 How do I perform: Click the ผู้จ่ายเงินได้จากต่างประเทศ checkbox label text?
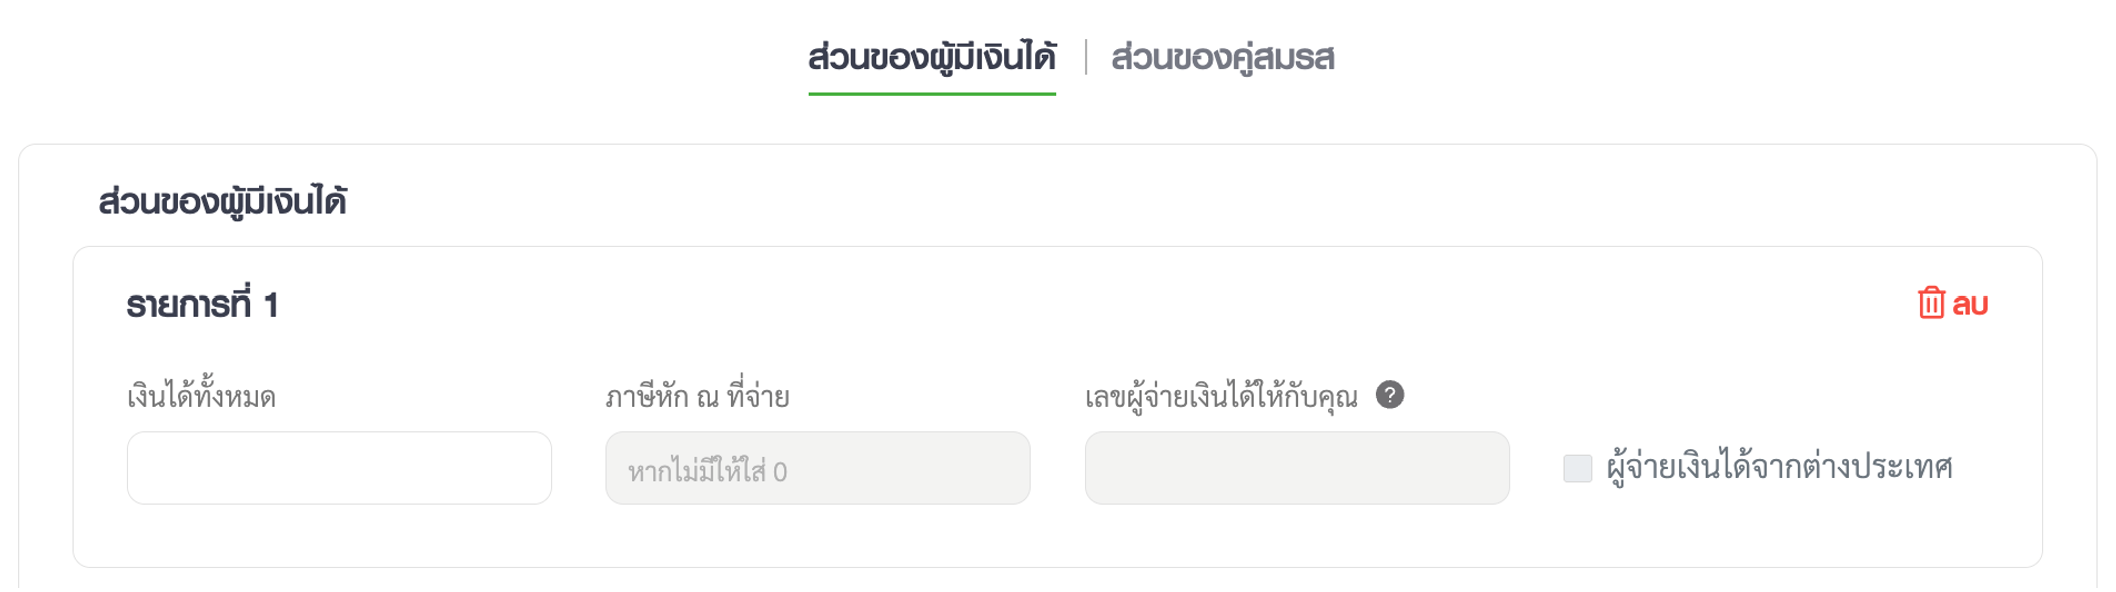click(1779, 468)
